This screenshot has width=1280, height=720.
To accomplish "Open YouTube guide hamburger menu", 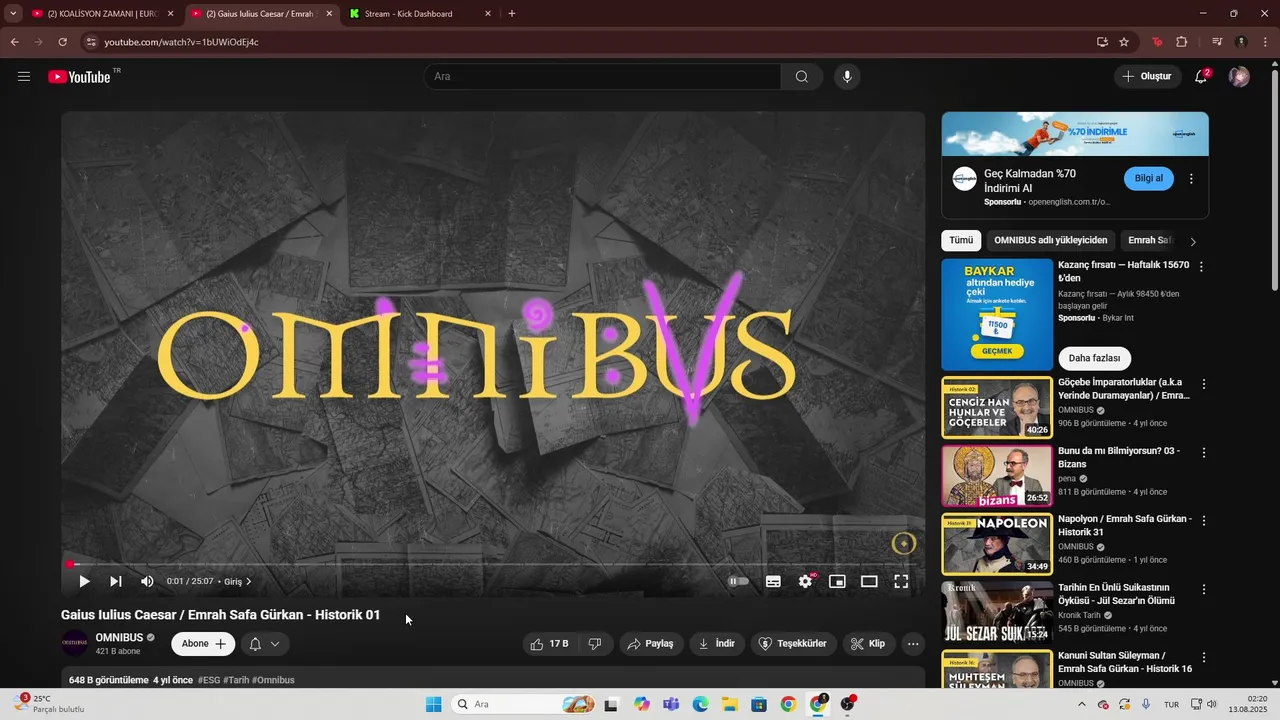I will (x=24, y=76).
